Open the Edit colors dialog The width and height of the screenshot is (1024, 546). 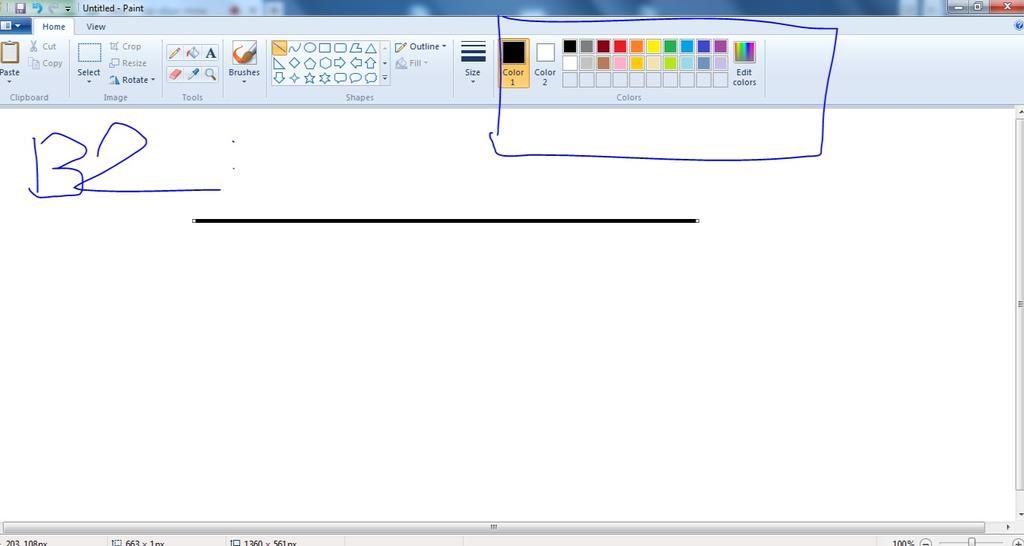pos(744,63)
